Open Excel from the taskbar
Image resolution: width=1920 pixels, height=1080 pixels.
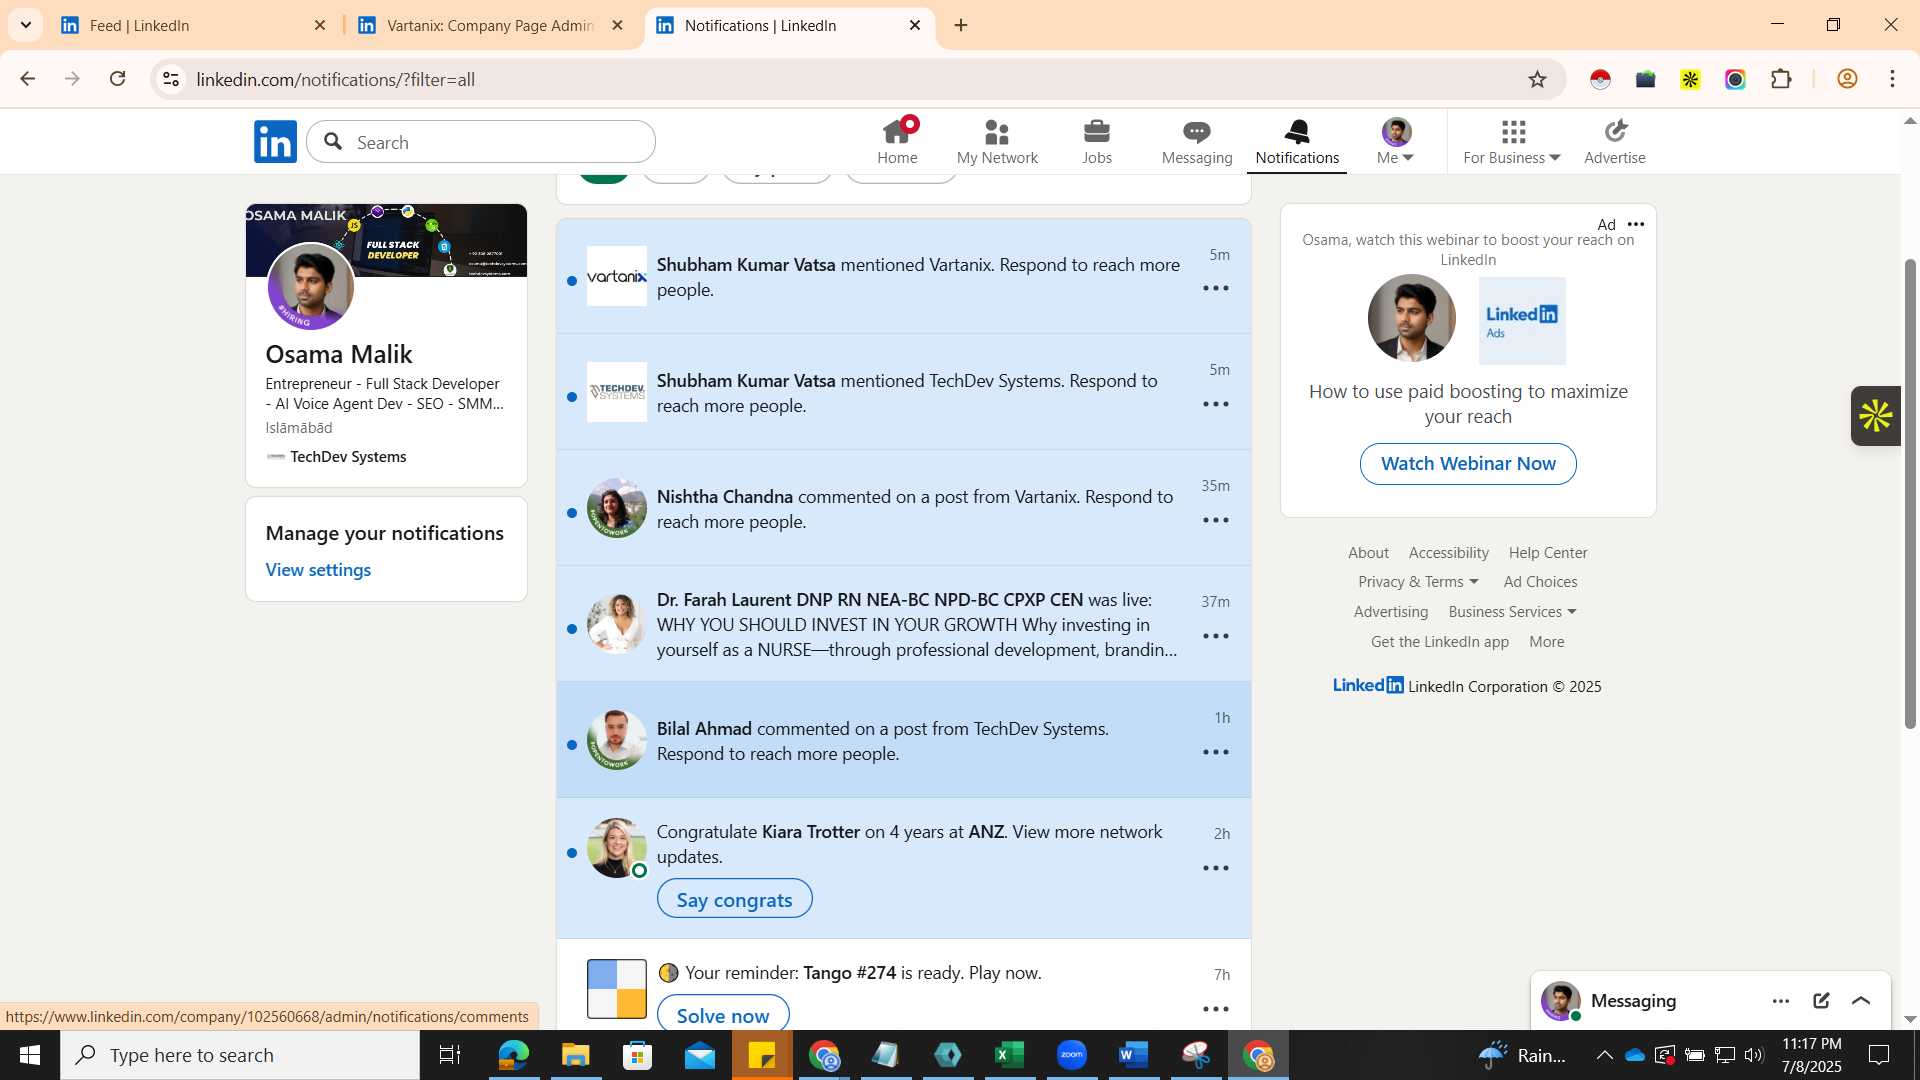(x=1009, y=1055)
